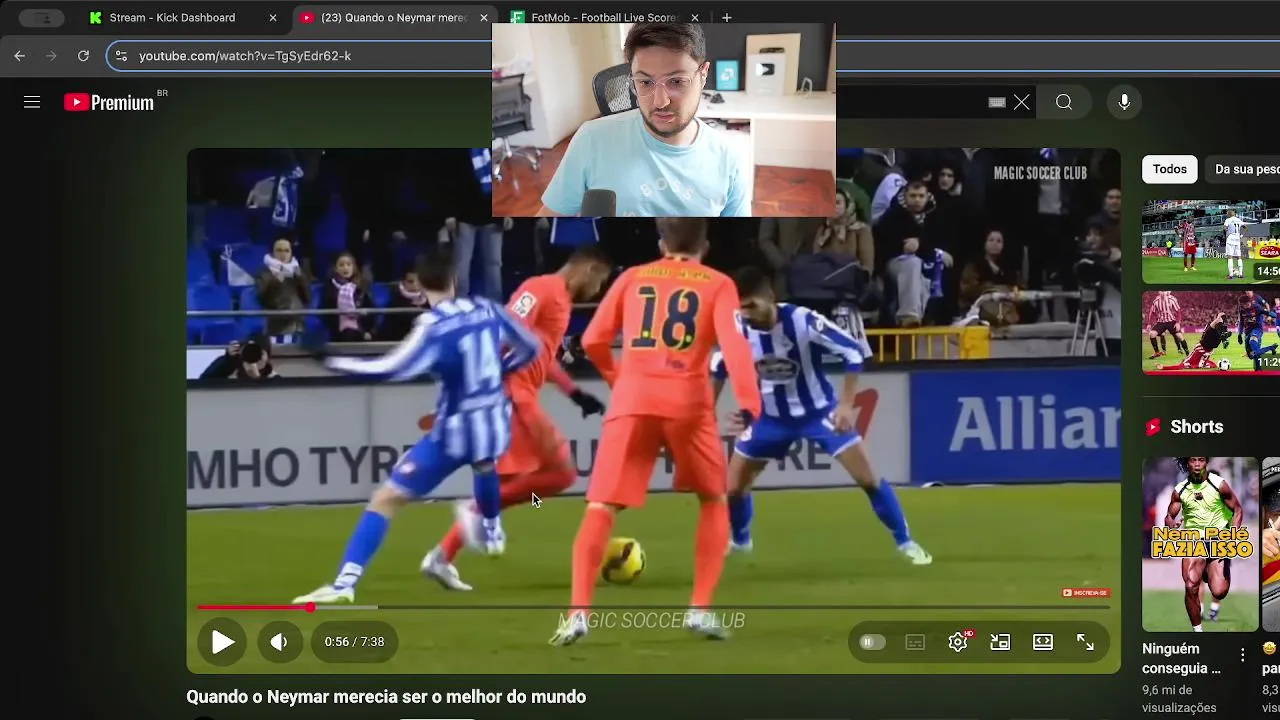The width and height of the screenshot is (1280, 720).
Task: Mute the video volume
Action: (x=279, y=642)
